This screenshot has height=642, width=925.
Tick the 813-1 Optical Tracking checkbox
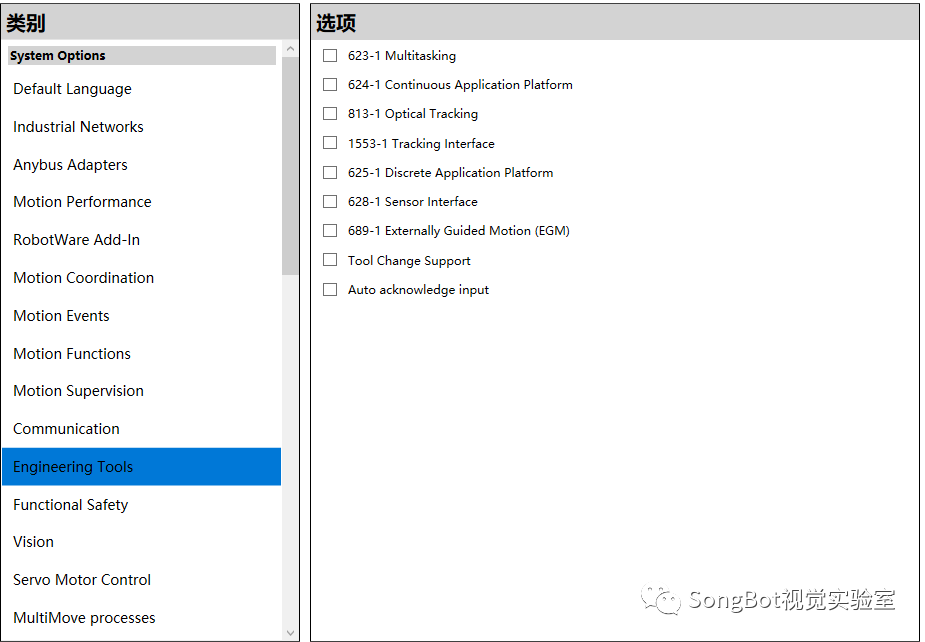point(330,113)
